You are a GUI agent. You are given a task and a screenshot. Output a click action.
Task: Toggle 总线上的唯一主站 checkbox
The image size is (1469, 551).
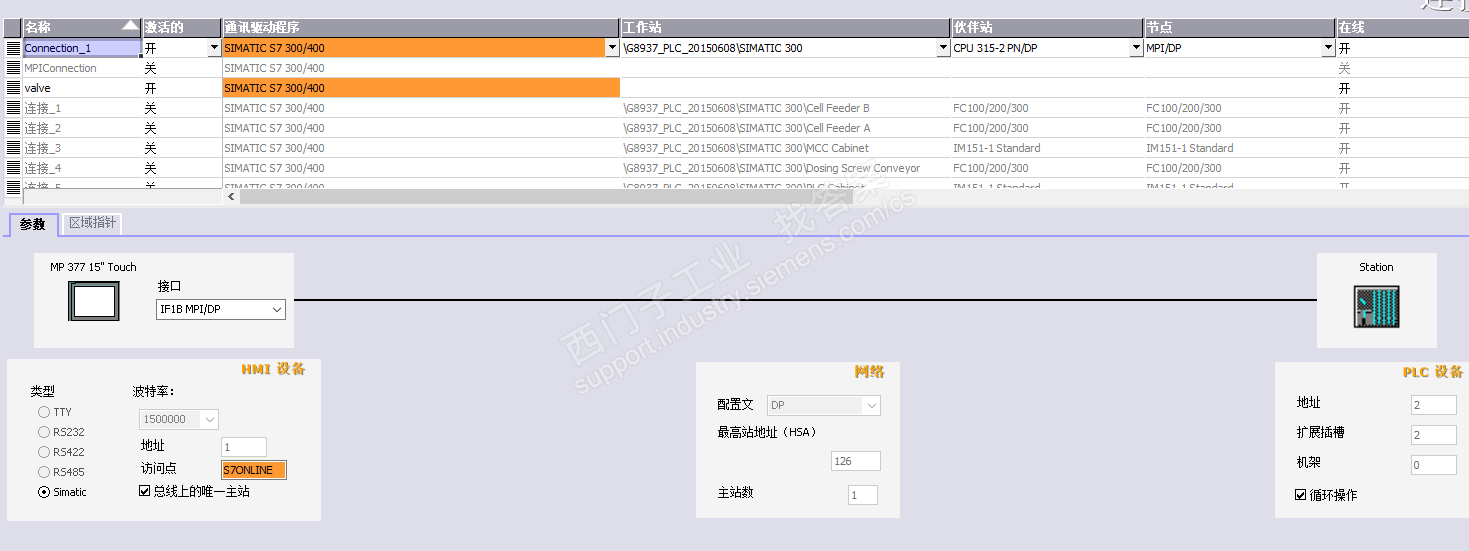(x=145, y=491)
